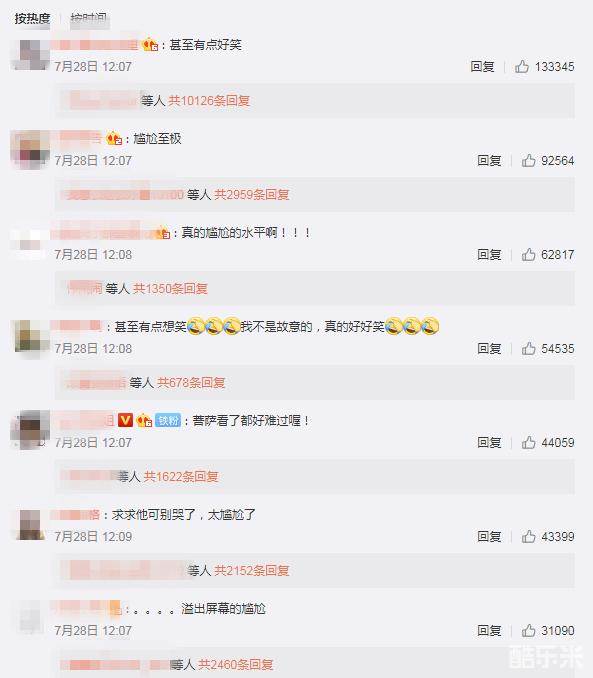The height and width of the screenshot is (678, 593).
Task: Switch to 按时间 sorting tab
Action: point(89,18)
